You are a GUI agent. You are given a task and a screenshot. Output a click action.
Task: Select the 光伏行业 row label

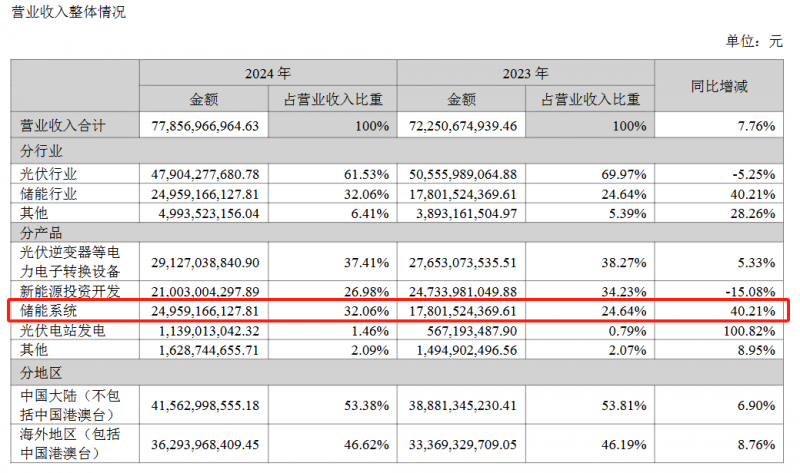click(49, 174)
